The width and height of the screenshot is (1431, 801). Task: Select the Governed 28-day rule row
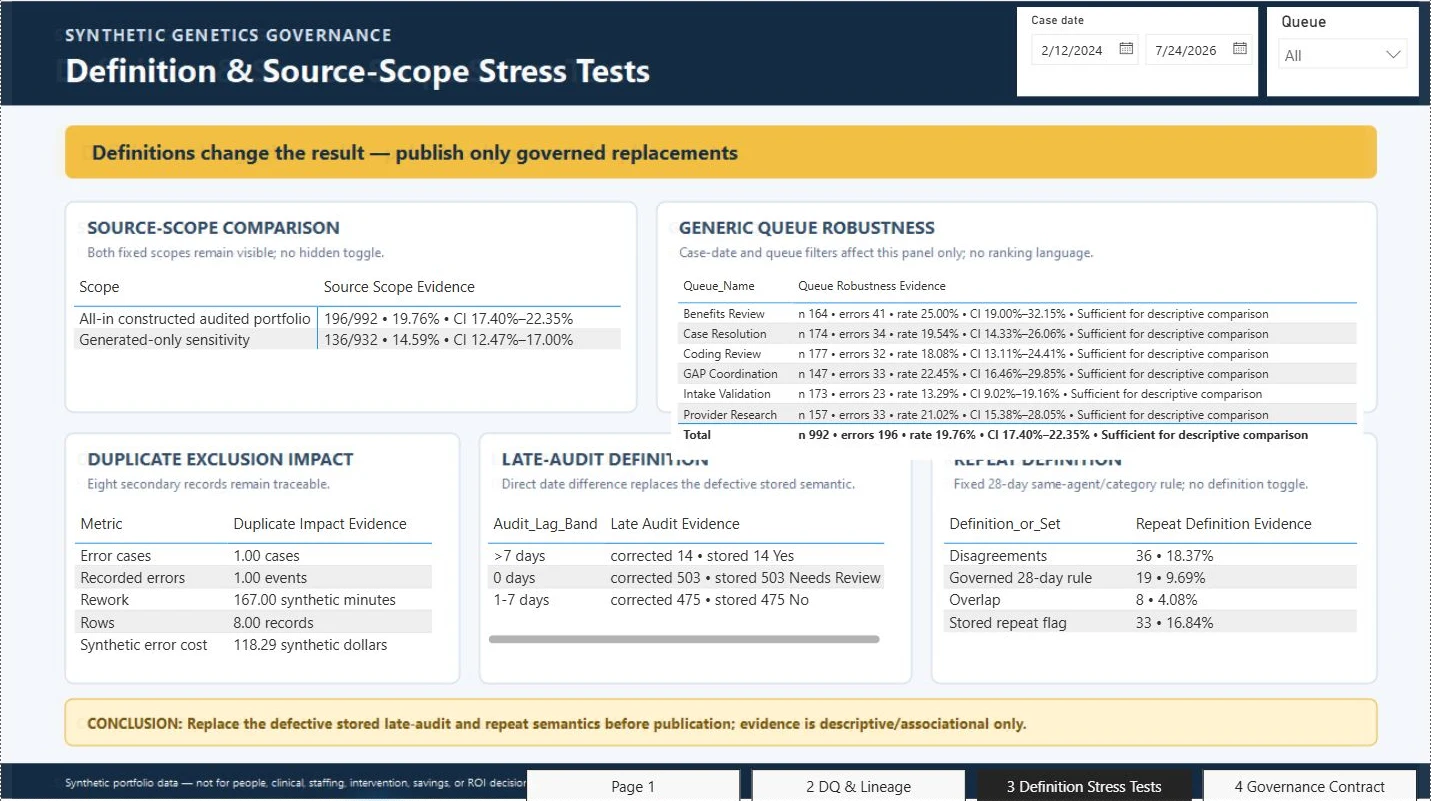pos(1151,578)
